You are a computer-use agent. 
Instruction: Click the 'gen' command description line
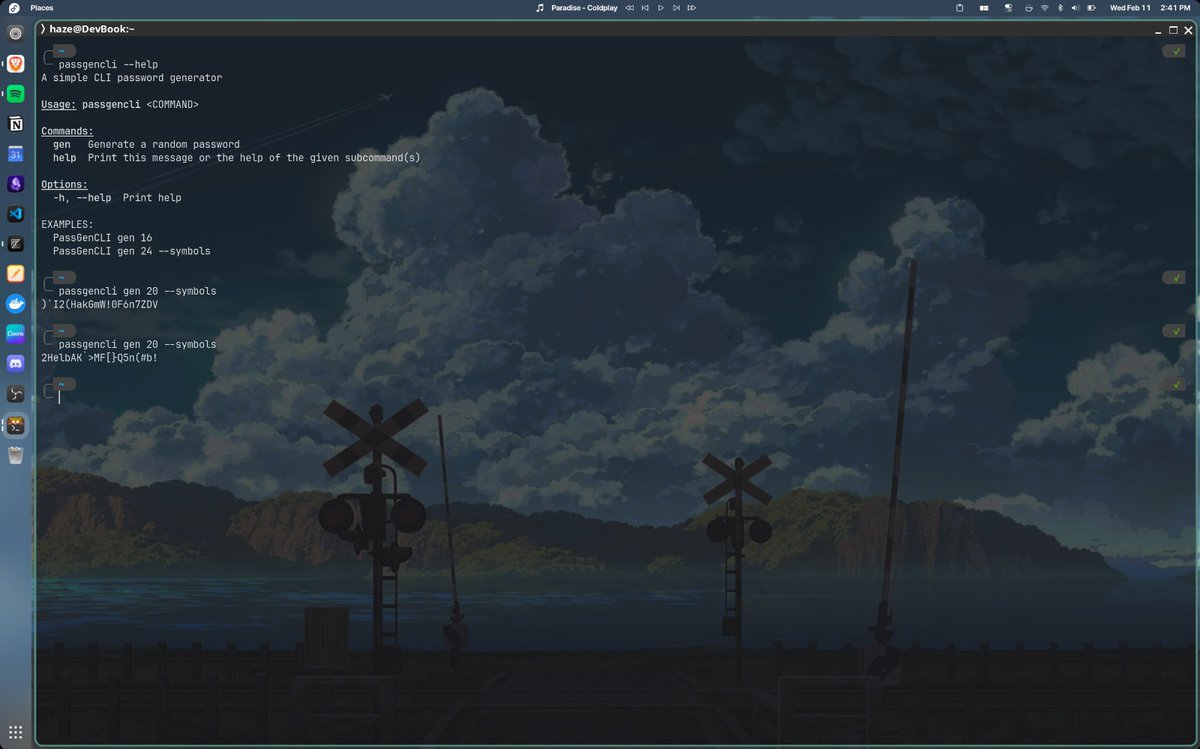(x=146, y=144)
